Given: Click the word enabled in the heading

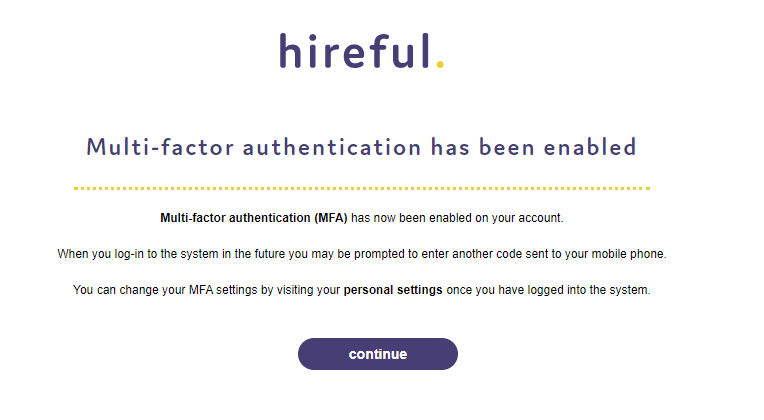Looking at the screenshot, I should pos(590,147).
